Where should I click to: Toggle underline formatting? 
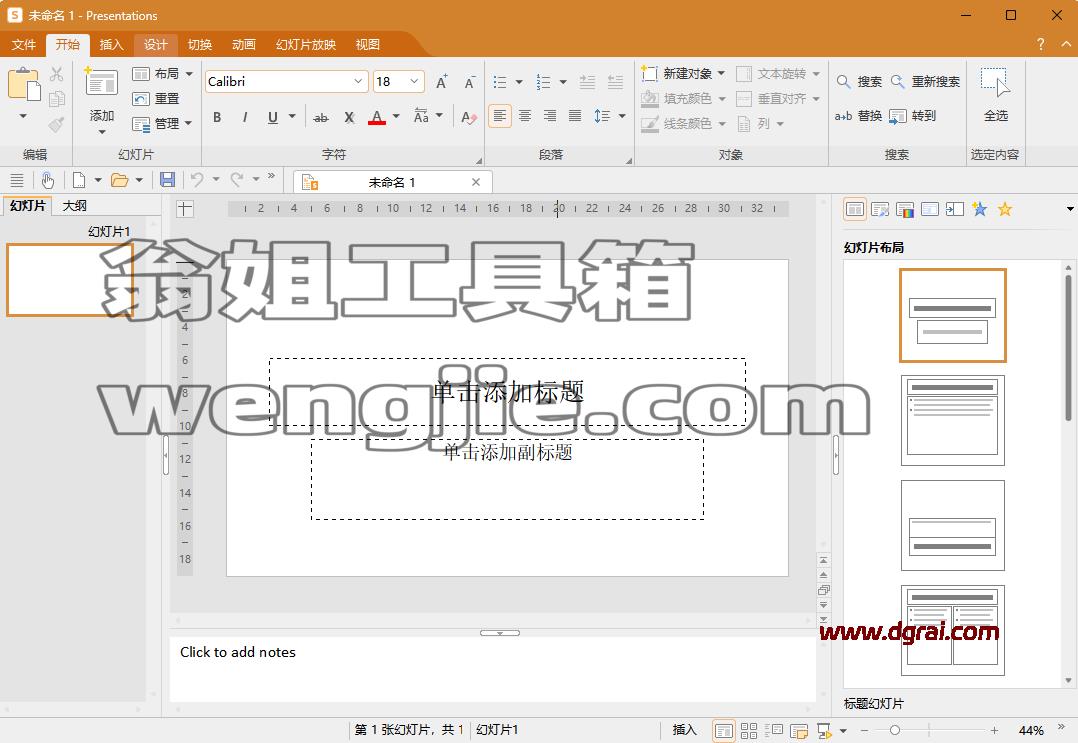tap(273, 118)
